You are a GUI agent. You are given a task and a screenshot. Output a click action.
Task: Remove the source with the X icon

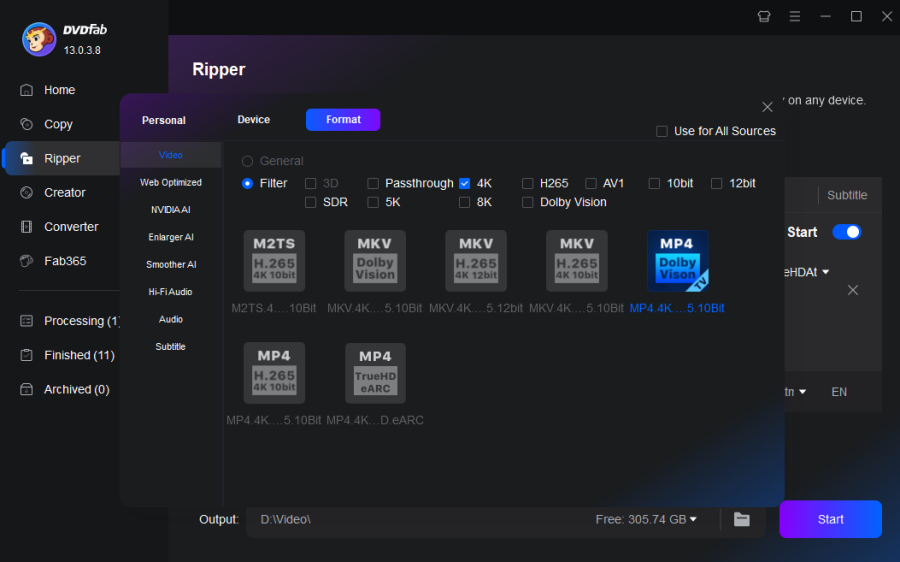(853, 290)
